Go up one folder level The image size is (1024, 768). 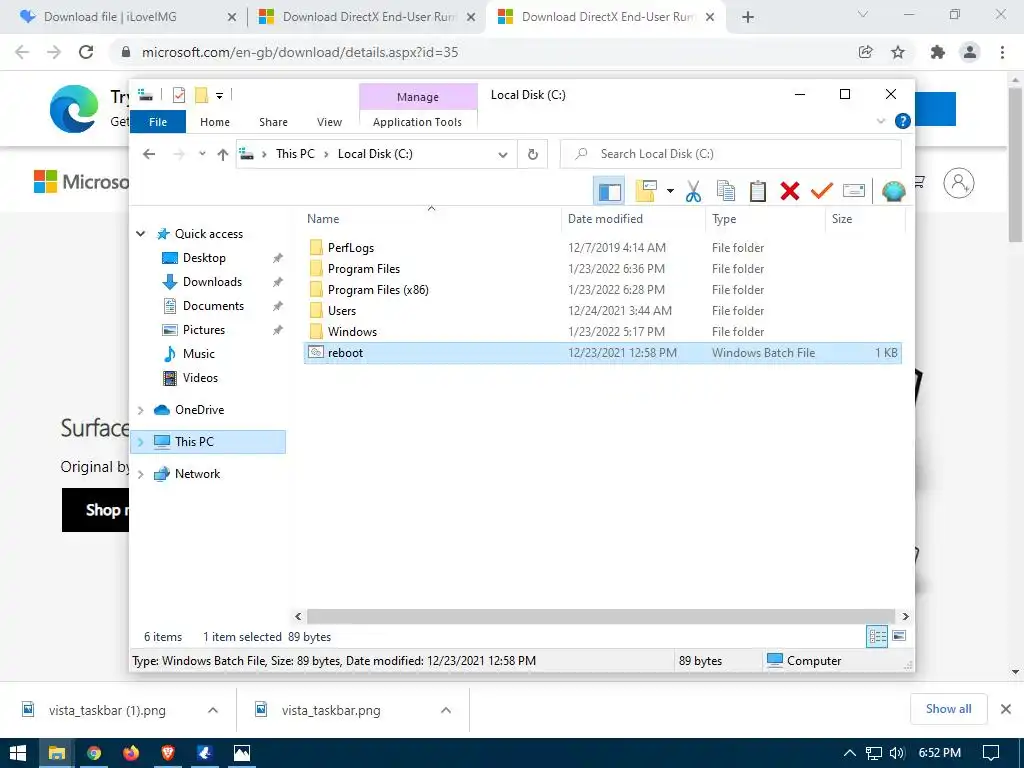pos(223,154)
